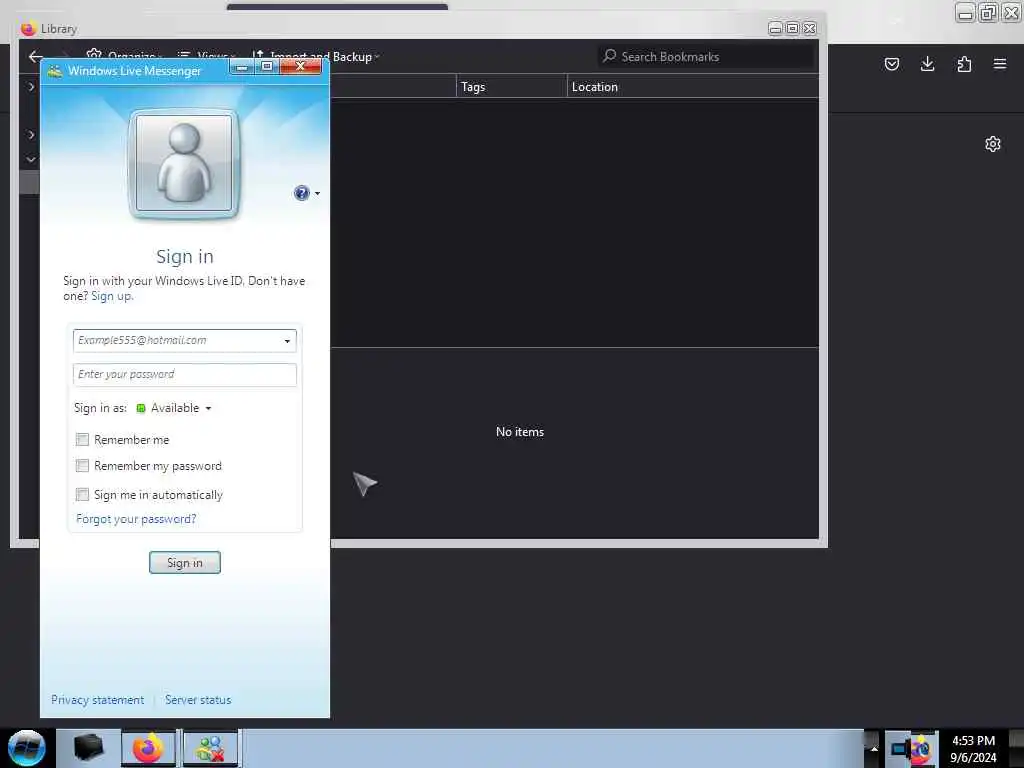This screenshot has height=768, width=1024.
Task: Collapse the expanded Library sidebar chevron
Action: coord(31,159)
